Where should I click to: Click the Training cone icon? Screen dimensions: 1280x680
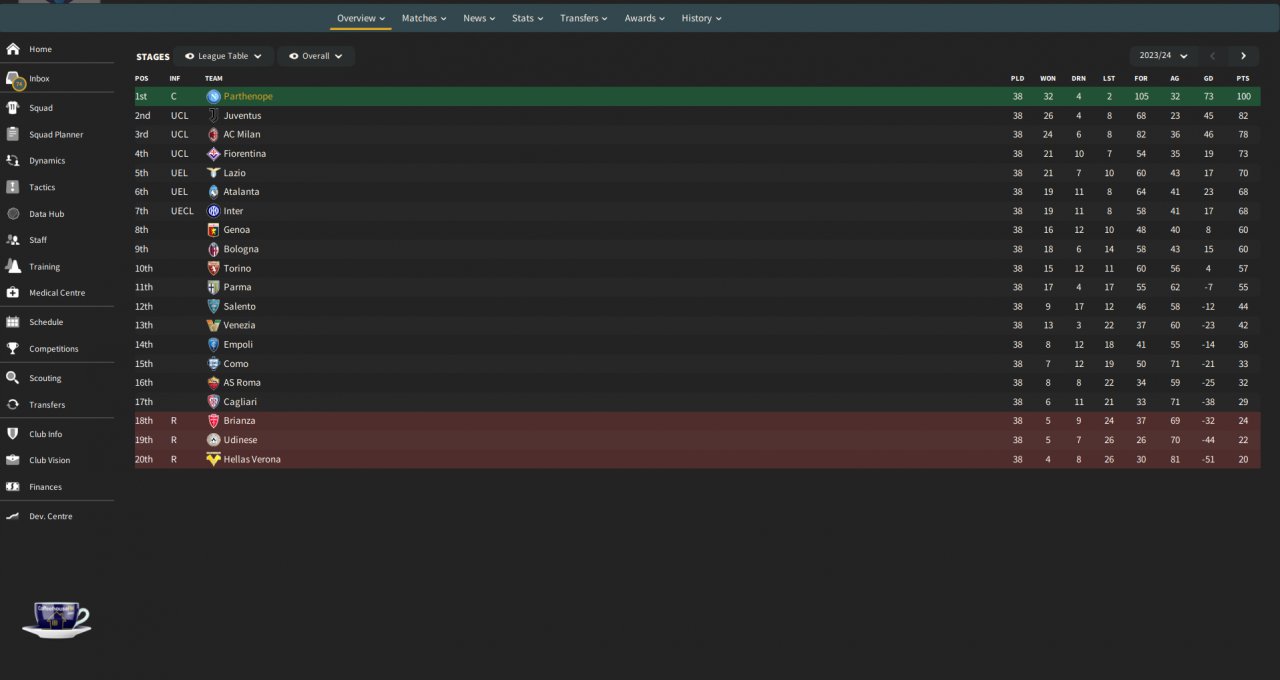pos(13,267)
